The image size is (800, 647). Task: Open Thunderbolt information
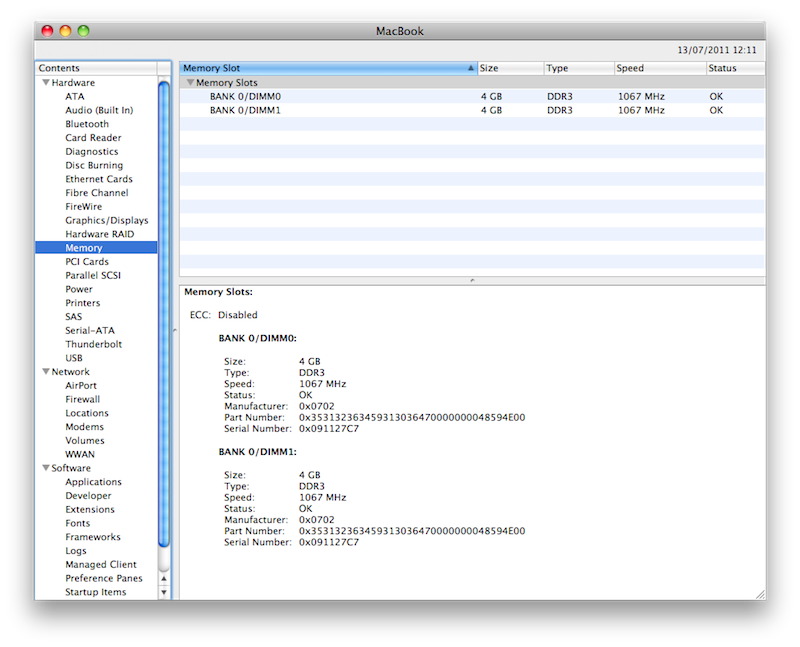[93, 344]
